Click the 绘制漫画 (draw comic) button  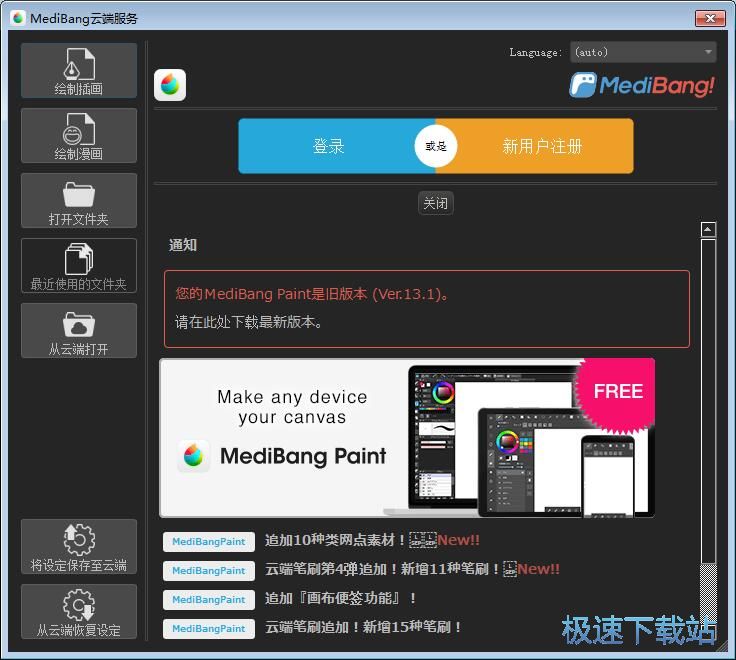[79, 136]
